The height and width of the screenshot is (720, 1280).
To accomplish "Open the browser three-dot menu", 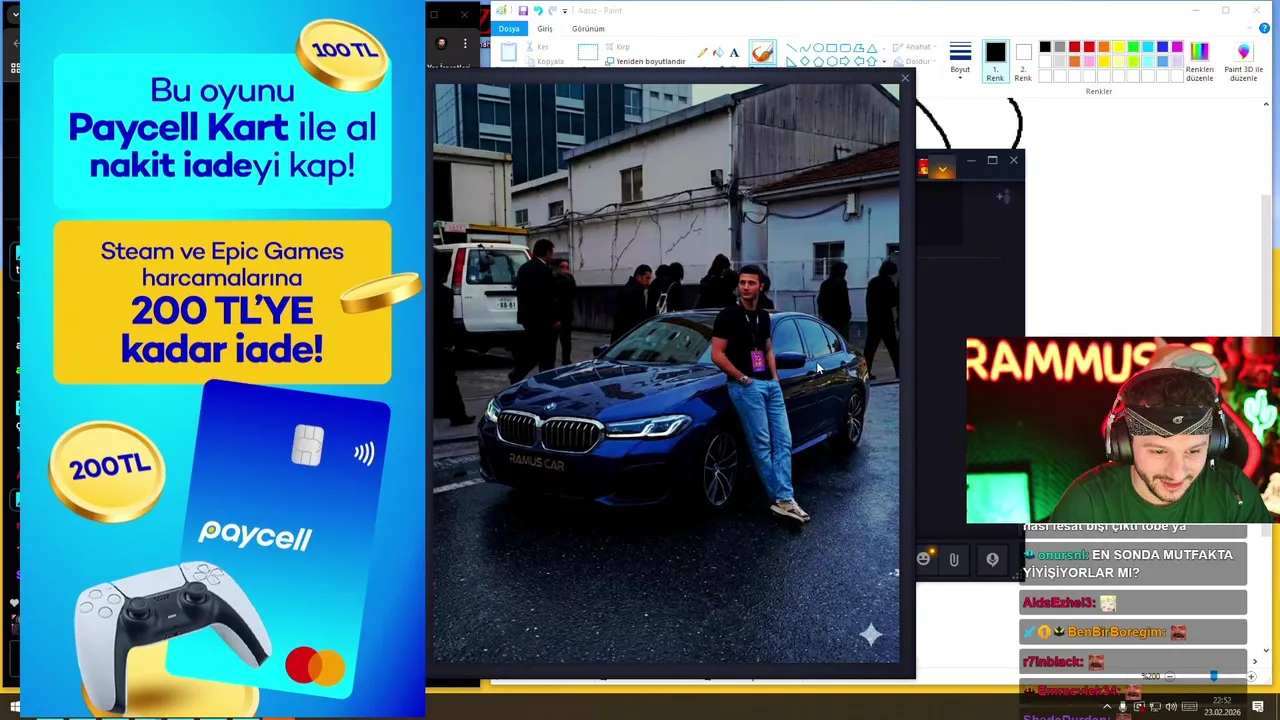I will (x=464, y=43).
